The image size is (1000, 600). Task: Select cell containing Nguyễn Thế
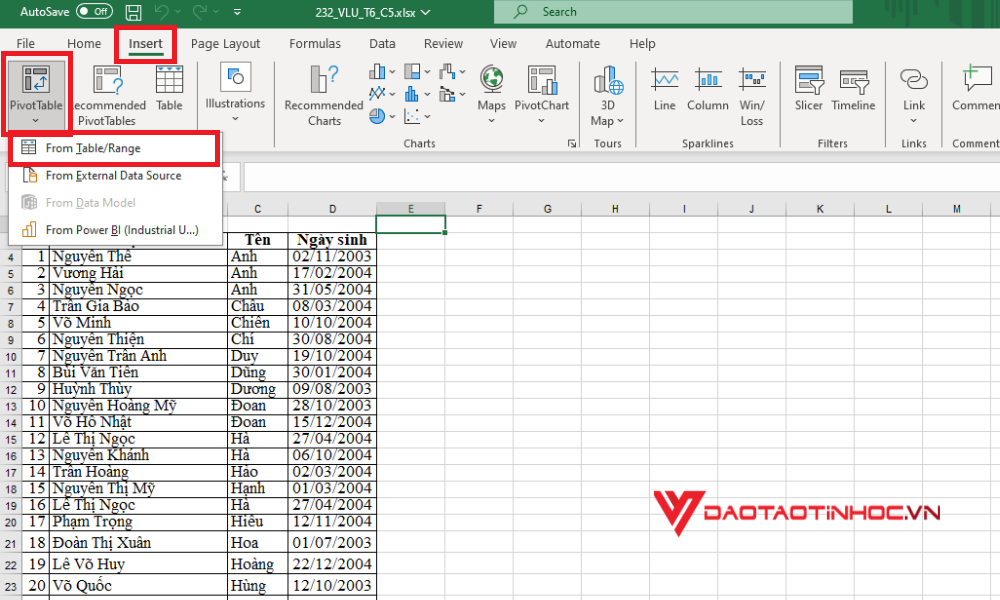coord(138,257)
